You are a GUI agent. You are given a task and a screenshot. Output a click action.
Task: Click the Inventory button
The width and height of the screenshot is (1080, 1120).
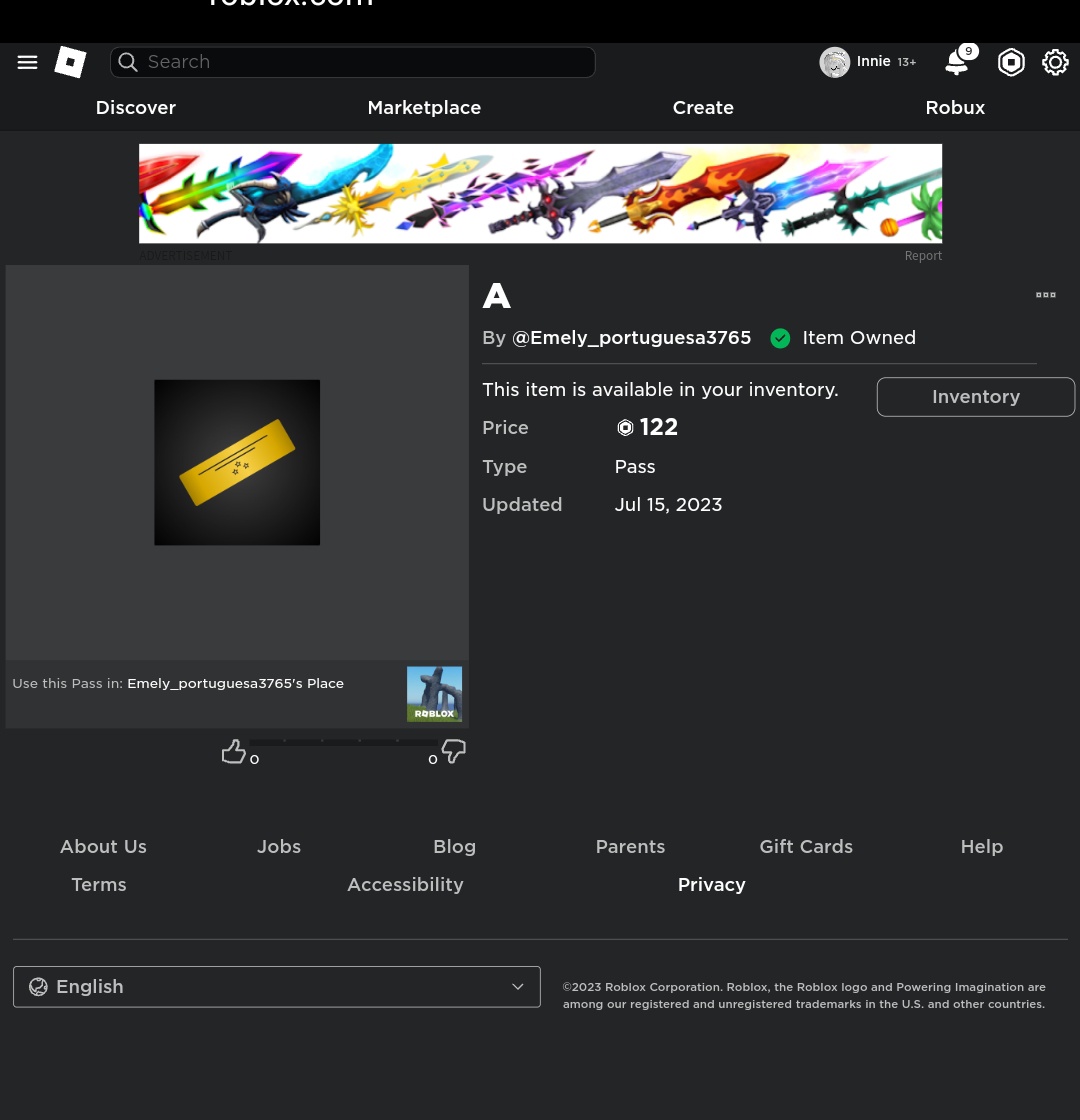976,396
